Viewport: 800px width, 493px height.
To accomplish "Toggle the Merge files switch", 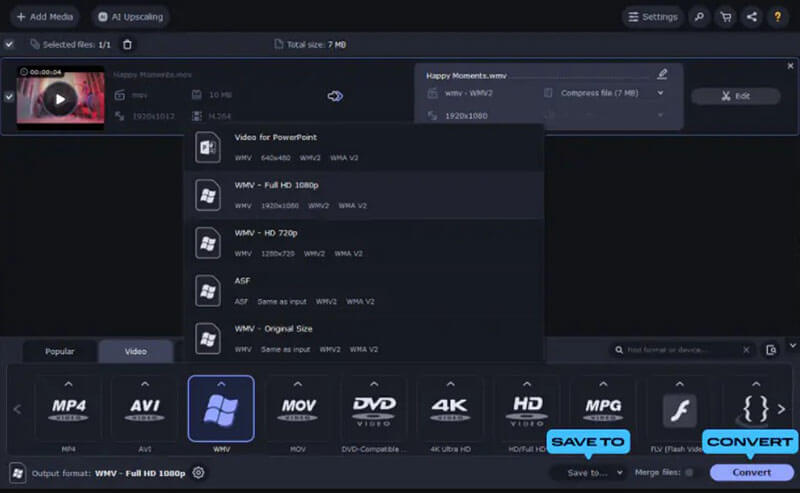I will coord(689,473).
